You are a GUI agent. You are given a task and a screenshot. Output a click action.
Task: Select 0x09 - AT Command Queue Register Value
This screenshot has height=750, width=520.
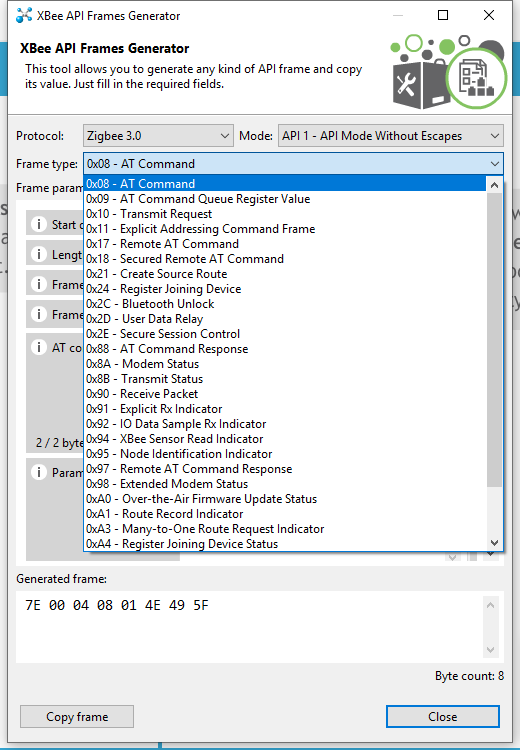point(285,199)
